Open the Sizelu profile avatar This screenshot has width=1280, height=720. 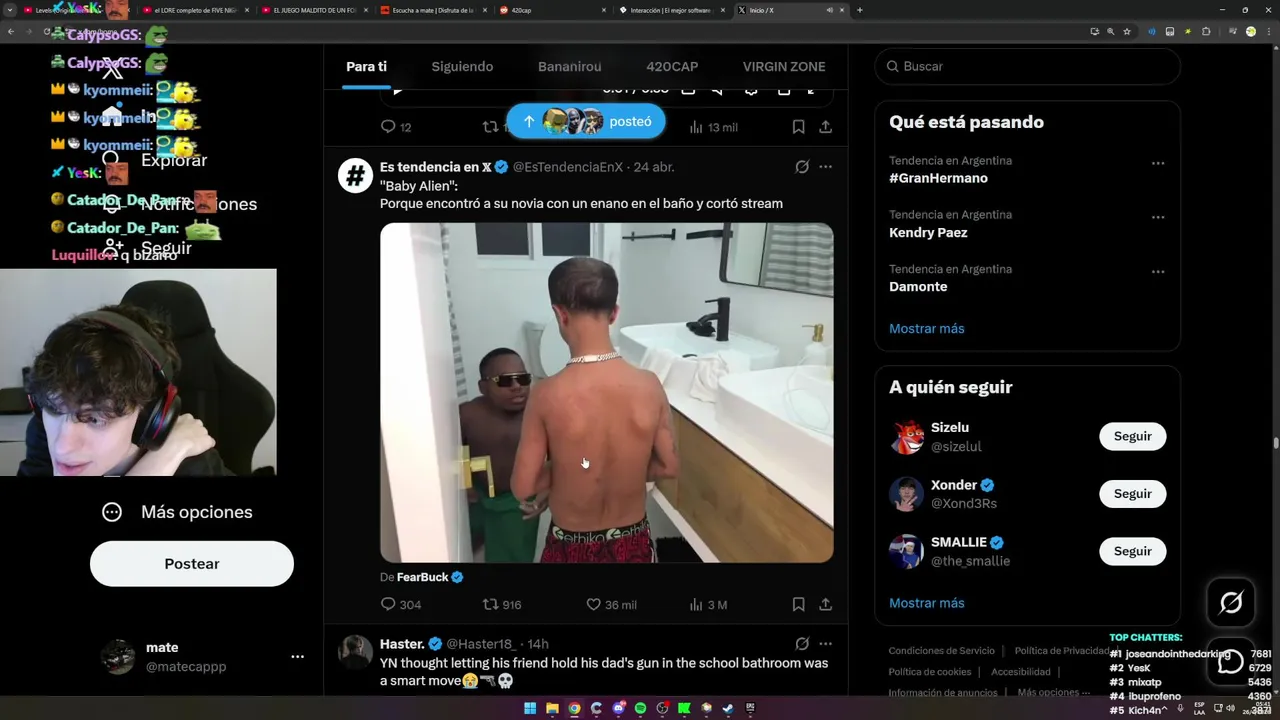pyautogui.click(x=907, y=437)
